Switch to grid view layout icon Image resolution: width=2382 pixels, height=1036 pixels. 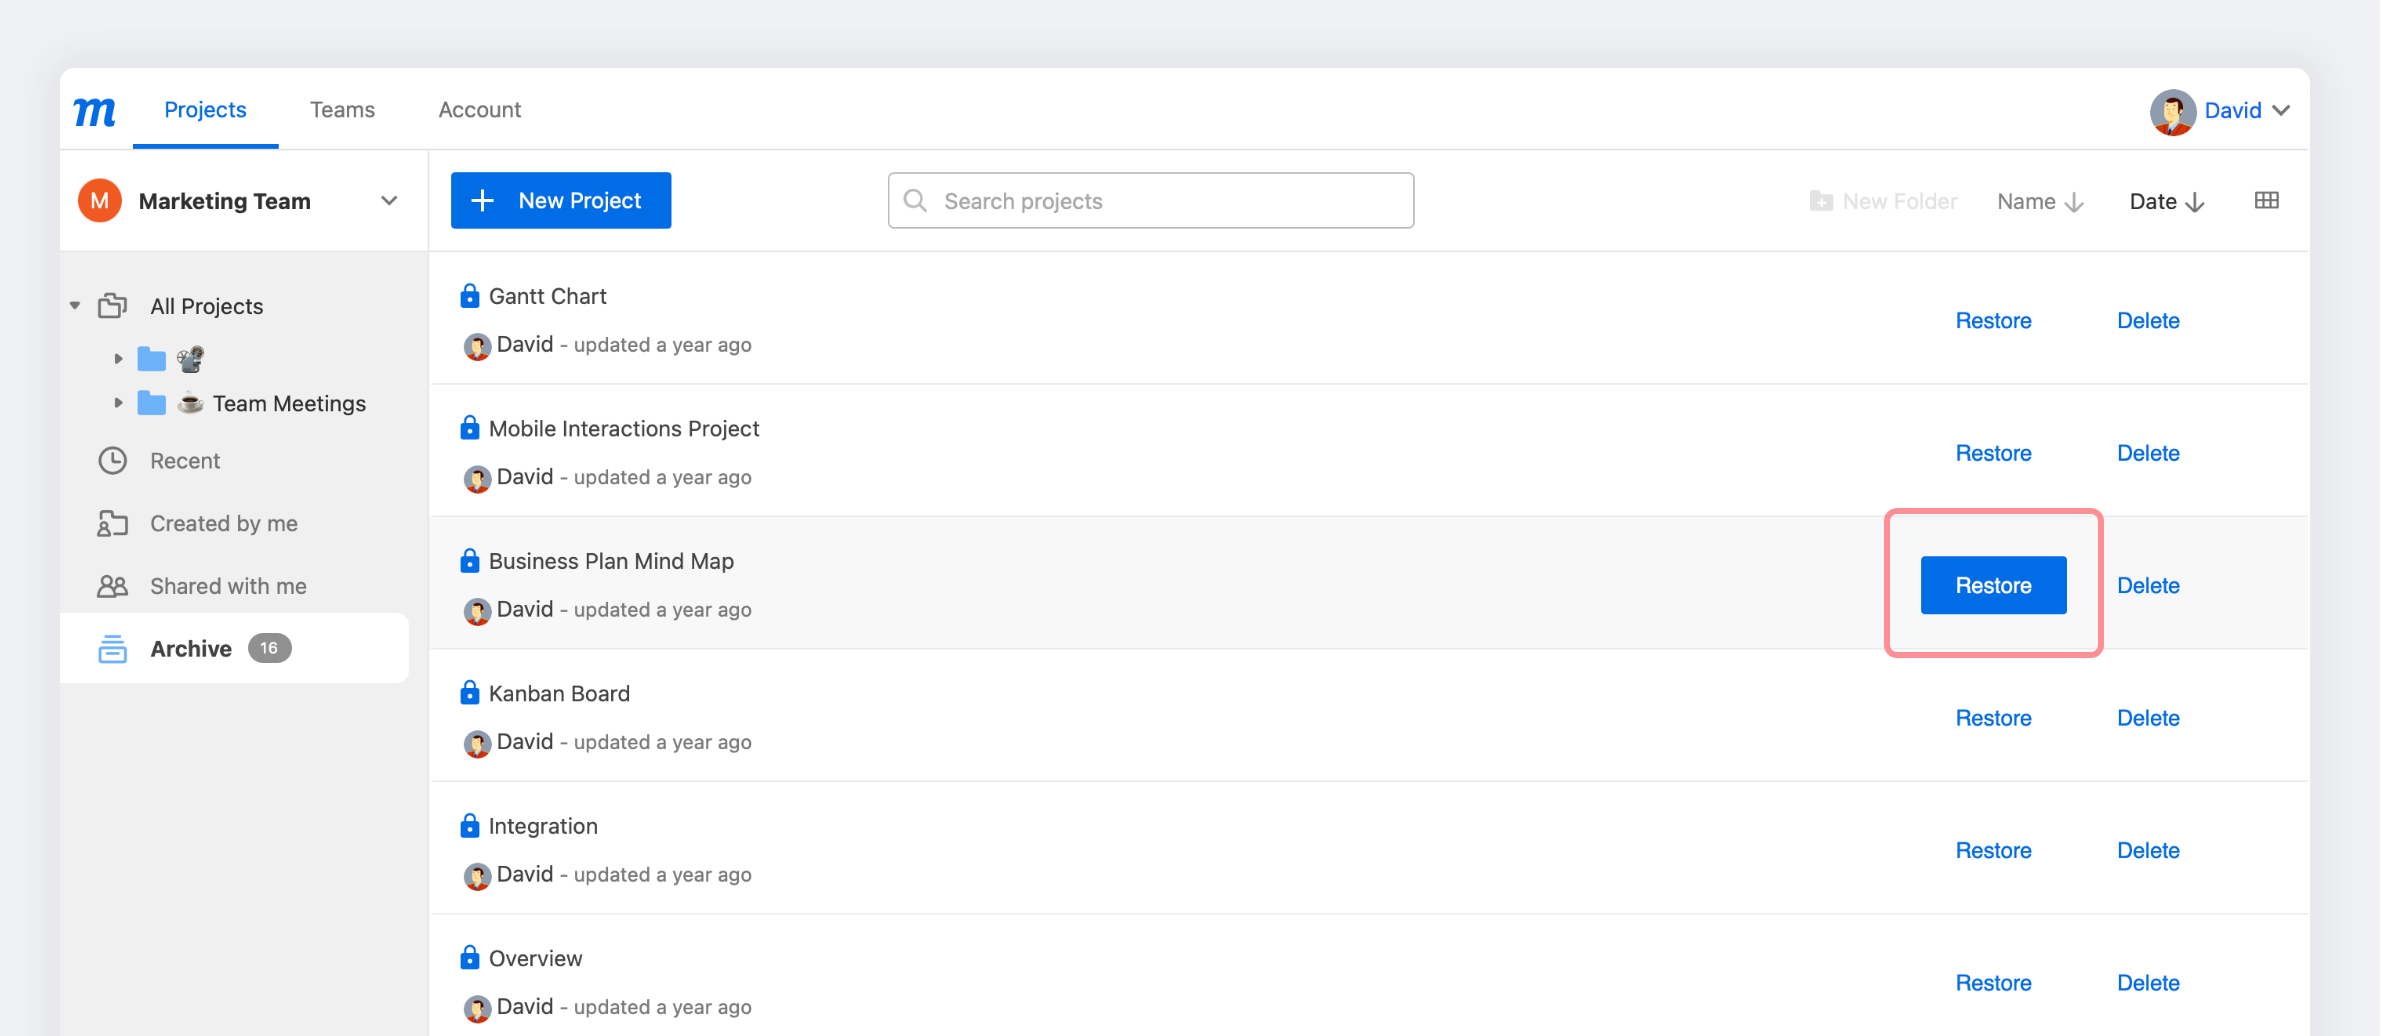[x=2266, y=201]
